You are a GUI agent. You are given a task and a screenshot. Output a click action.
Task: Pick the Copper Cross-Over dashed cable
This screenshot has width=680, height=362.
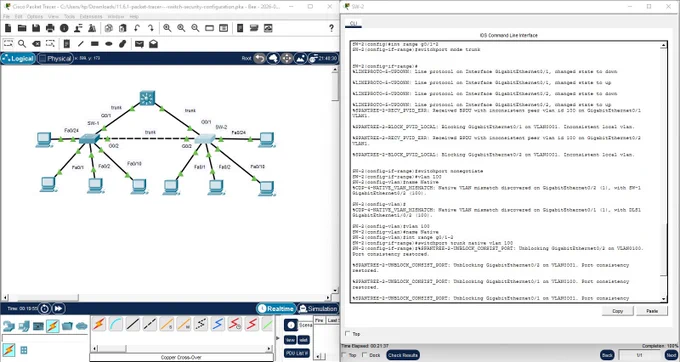[150, 323]
